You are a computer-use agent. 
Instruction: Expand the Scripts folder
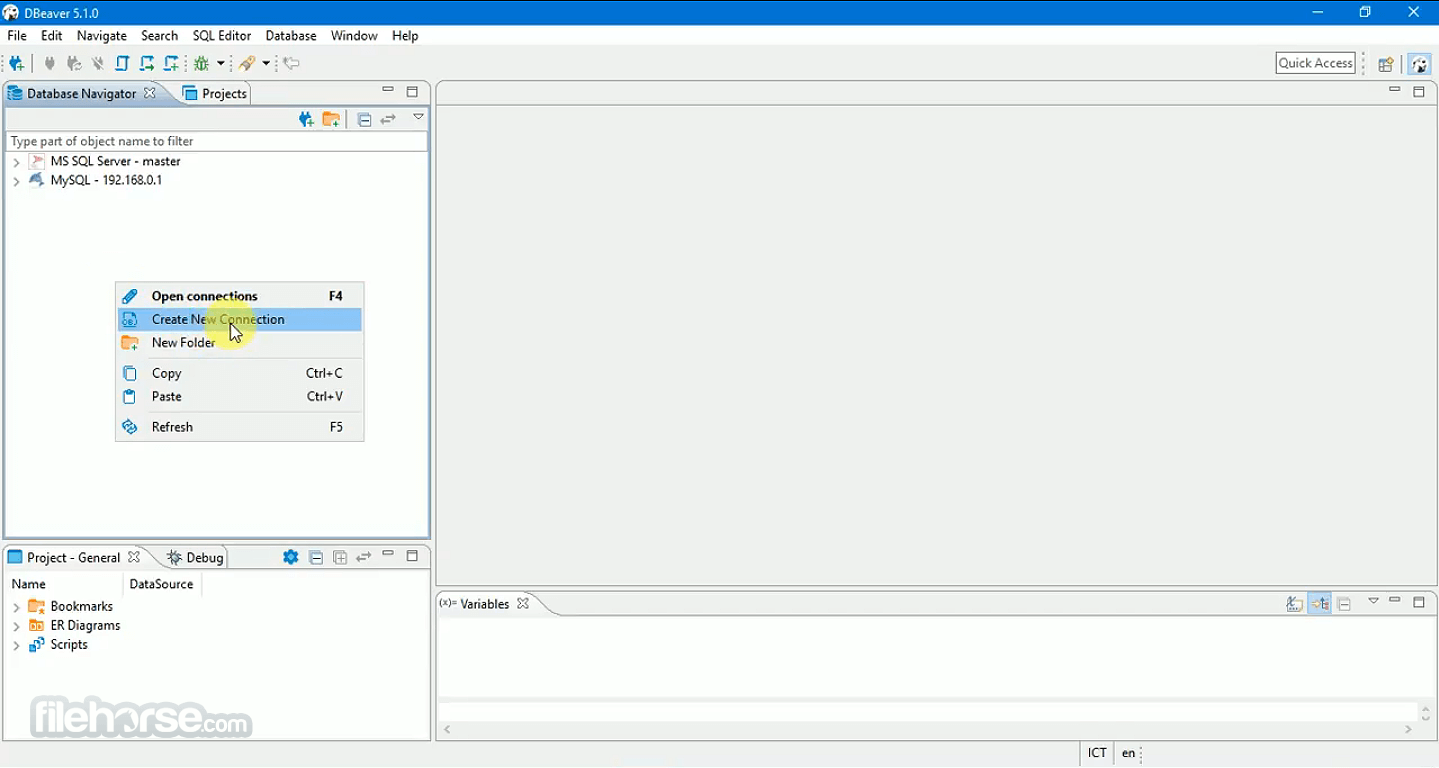[16, 645]
